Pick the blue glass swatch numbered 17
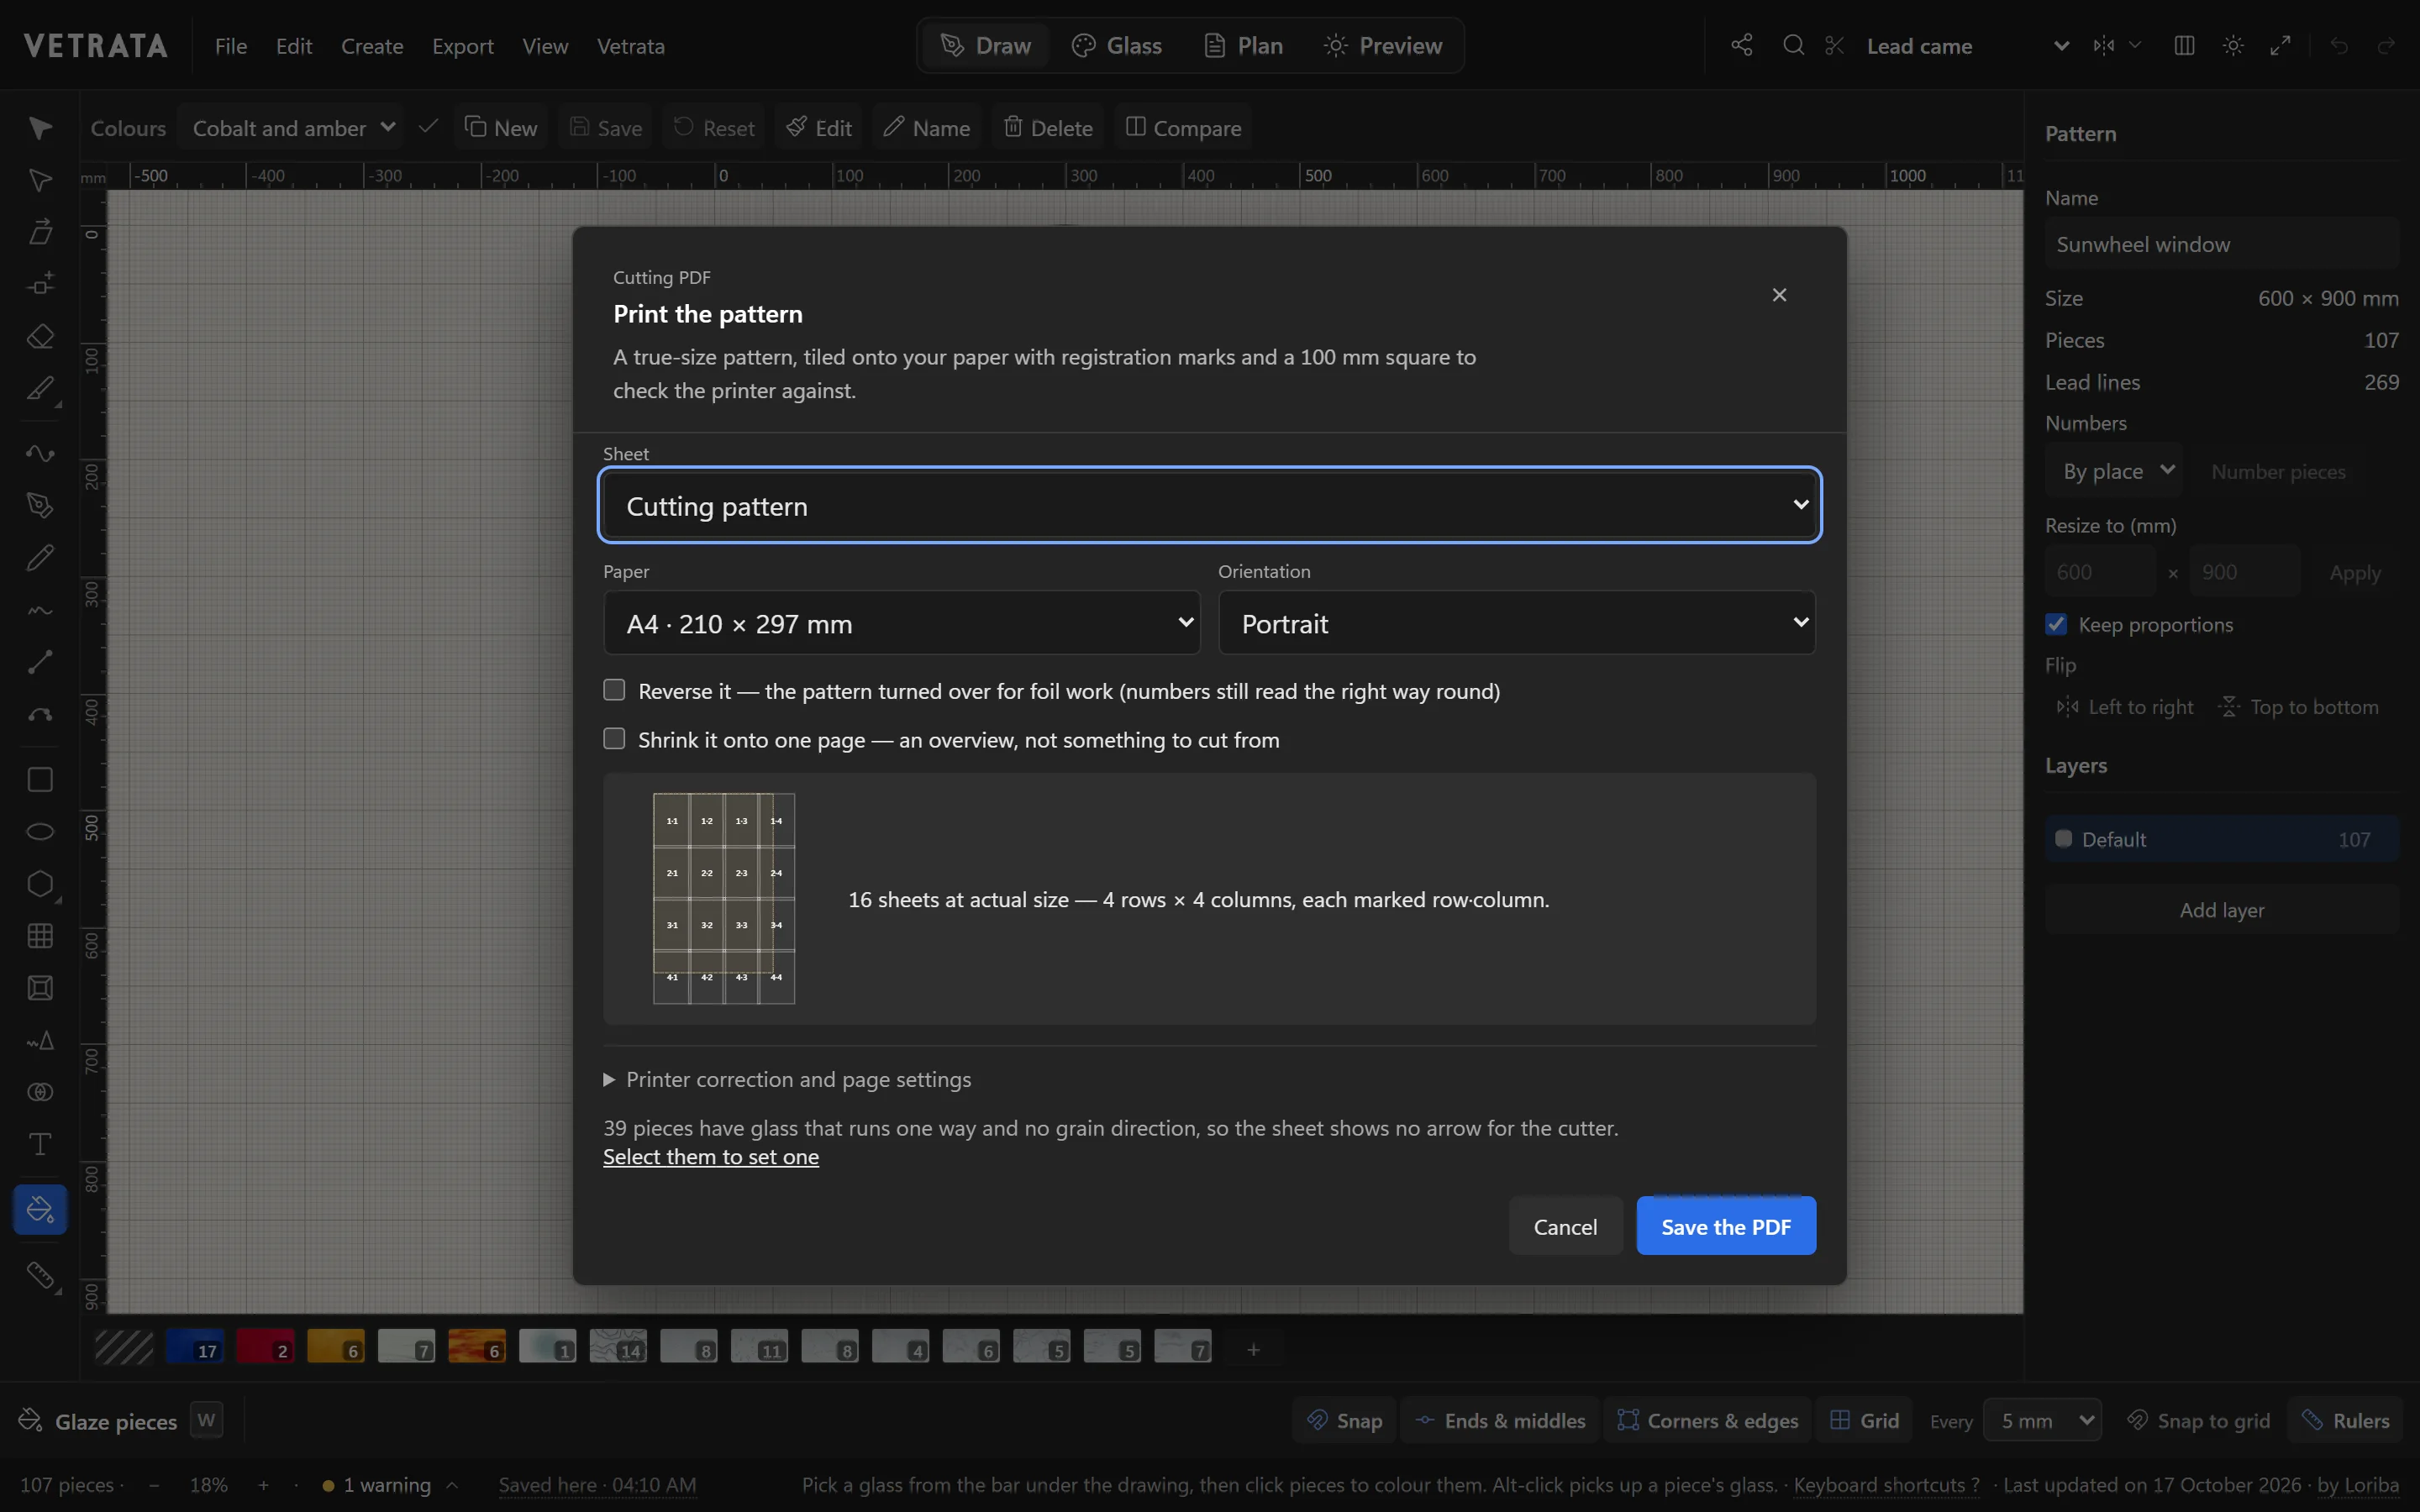 (195, 1347)
